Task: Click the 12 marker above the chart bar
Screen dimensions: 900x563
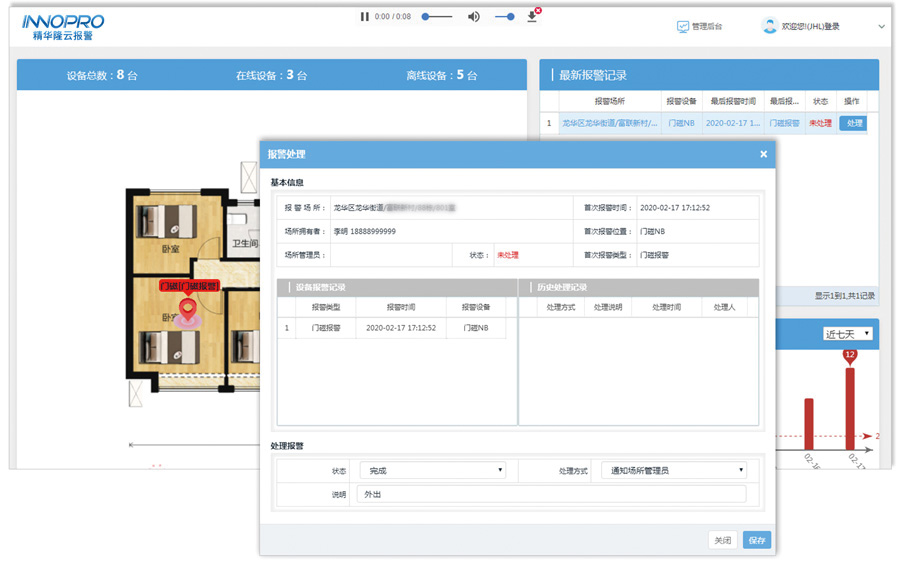Action: 850,355
